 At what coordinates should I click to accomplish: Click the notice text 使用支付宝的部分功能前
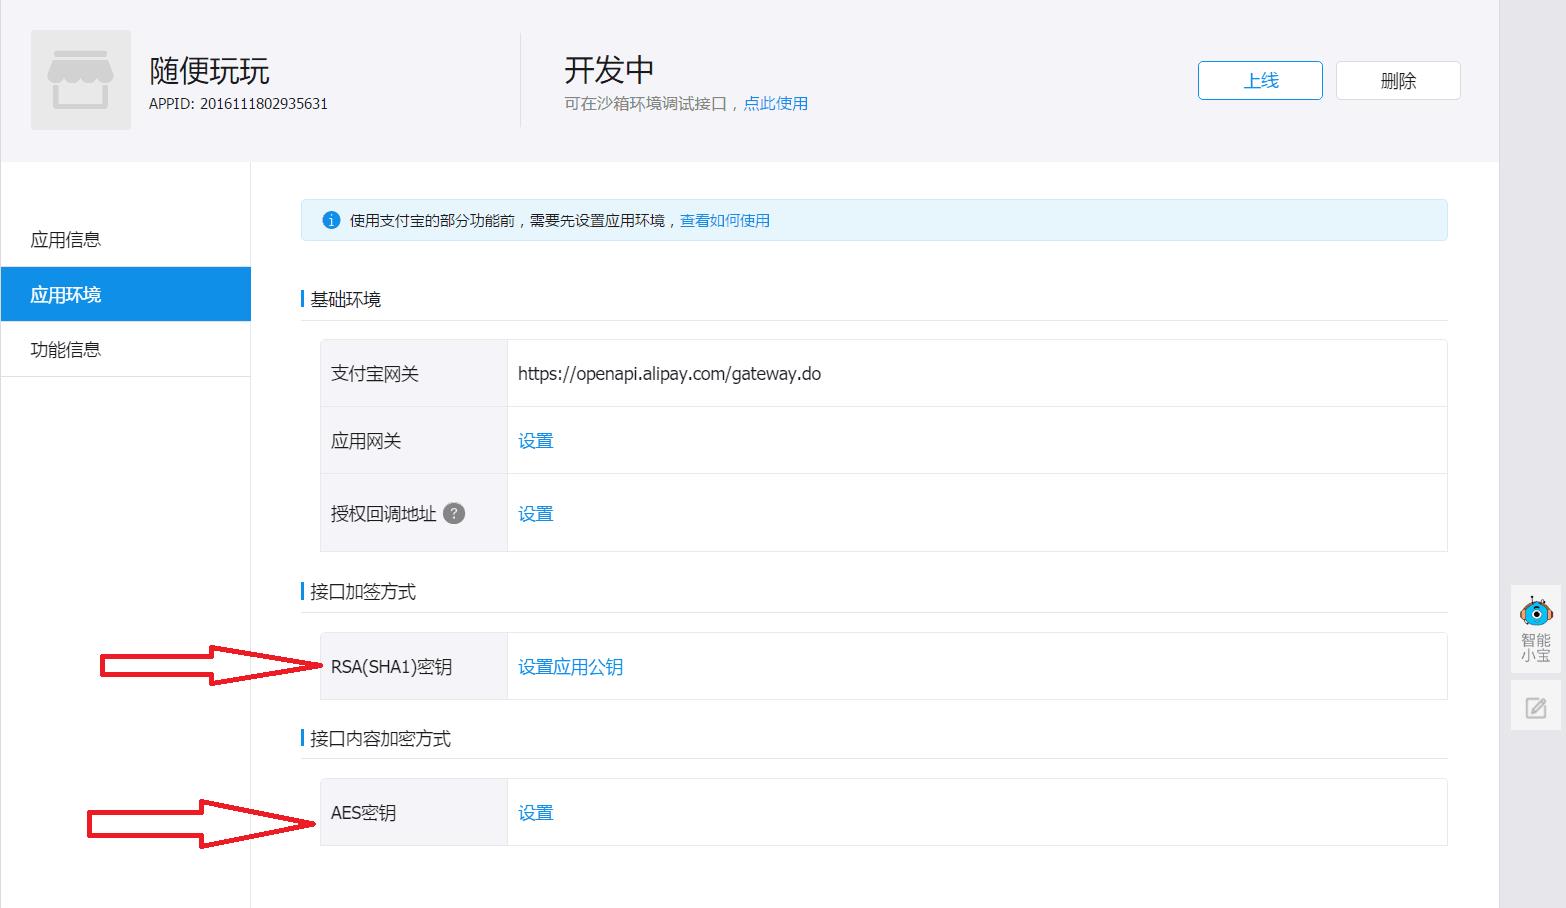(x=432, y=220)
